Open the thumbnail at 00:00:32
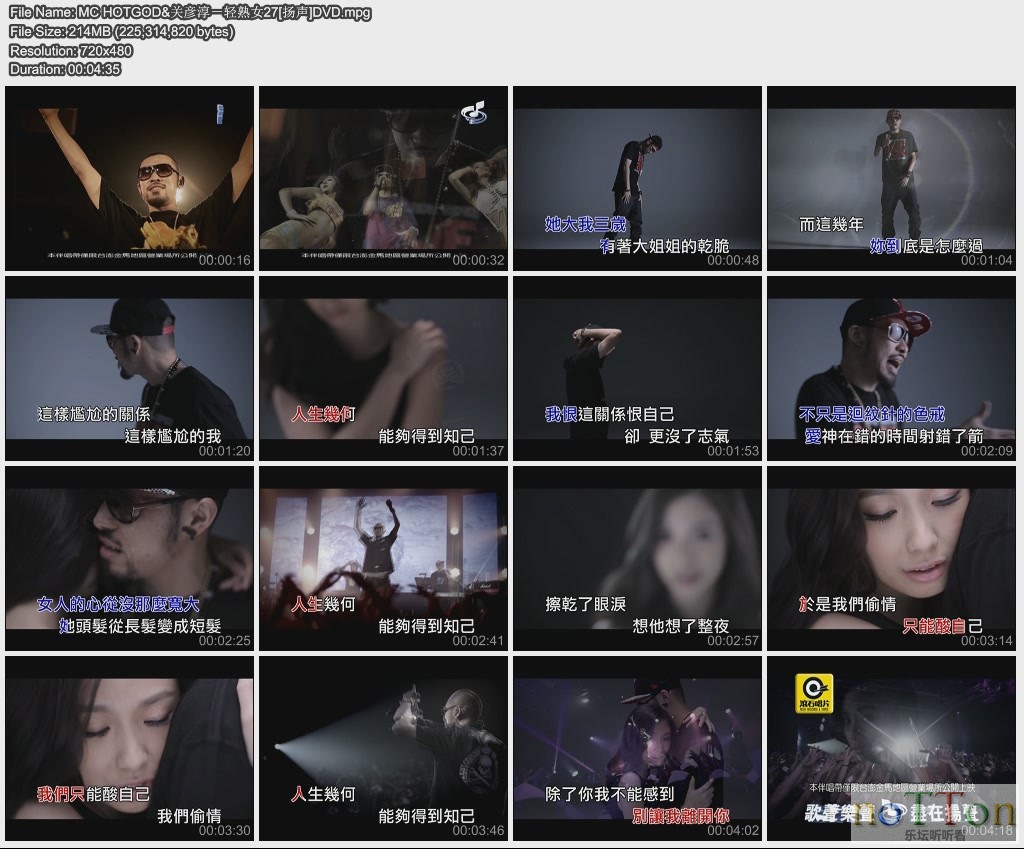1024x849 pixels. [x=383, y=178]
